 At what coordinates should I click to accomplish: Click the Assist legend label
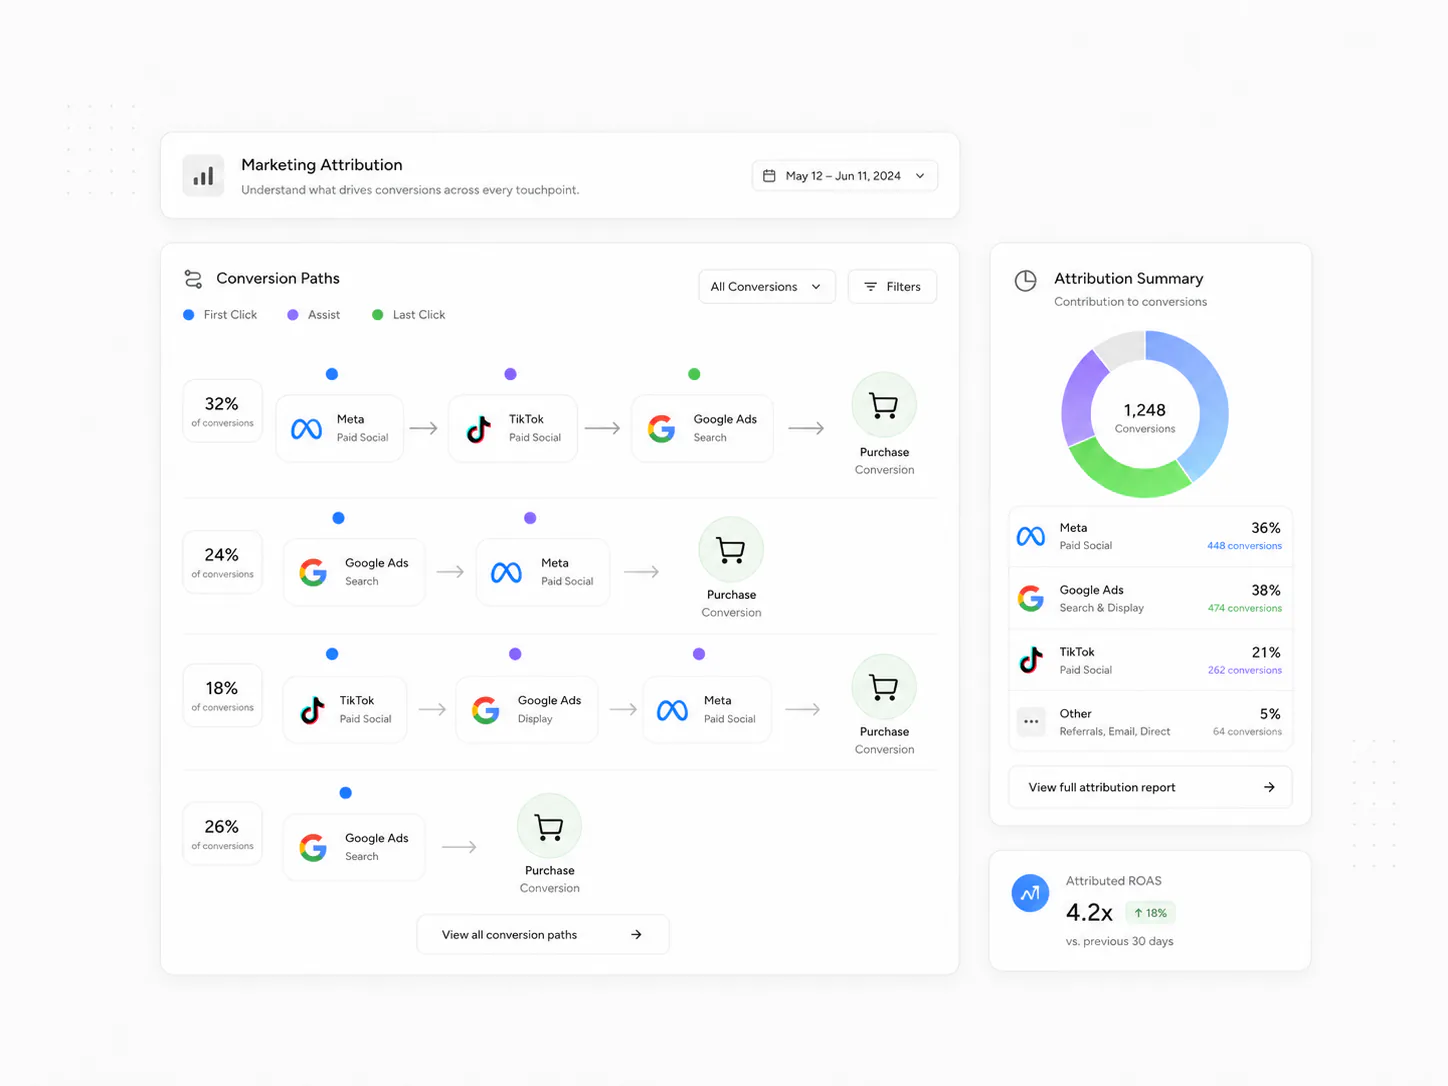click(x=324, y=315)
